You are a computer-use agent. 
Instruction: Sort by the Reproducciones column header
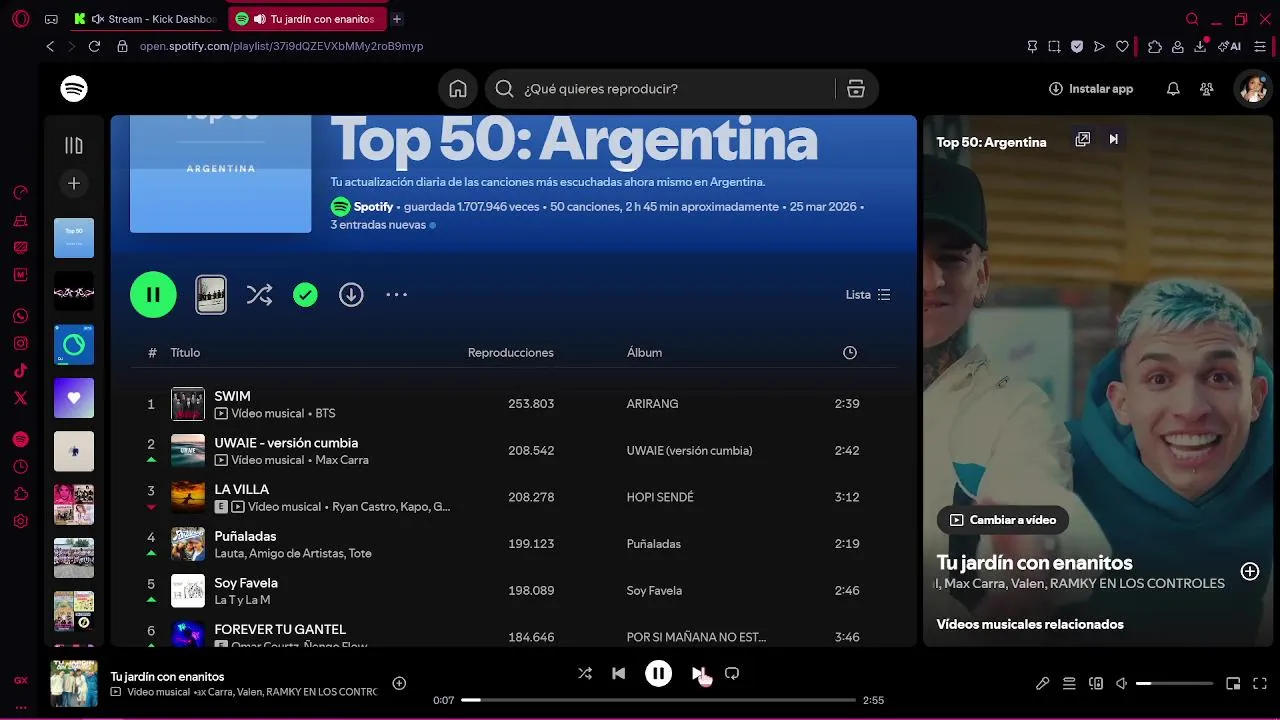pos(511,353)
